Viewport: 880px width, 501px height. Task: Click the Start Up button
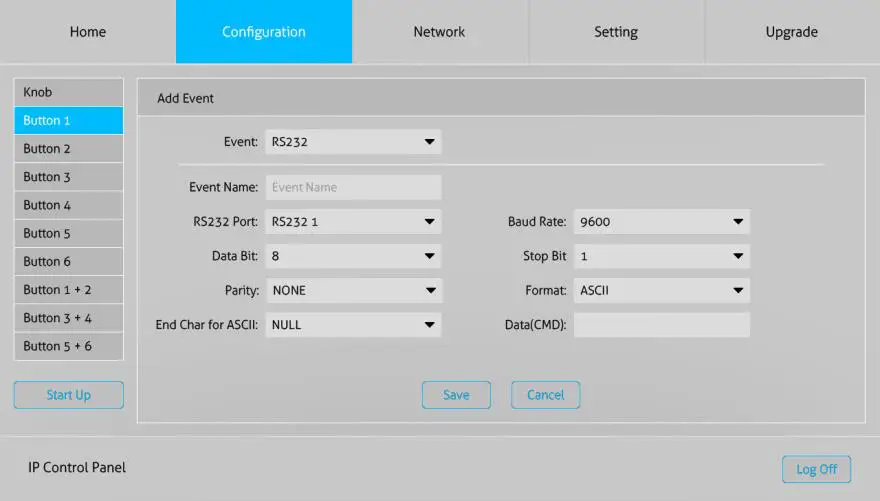68,395
